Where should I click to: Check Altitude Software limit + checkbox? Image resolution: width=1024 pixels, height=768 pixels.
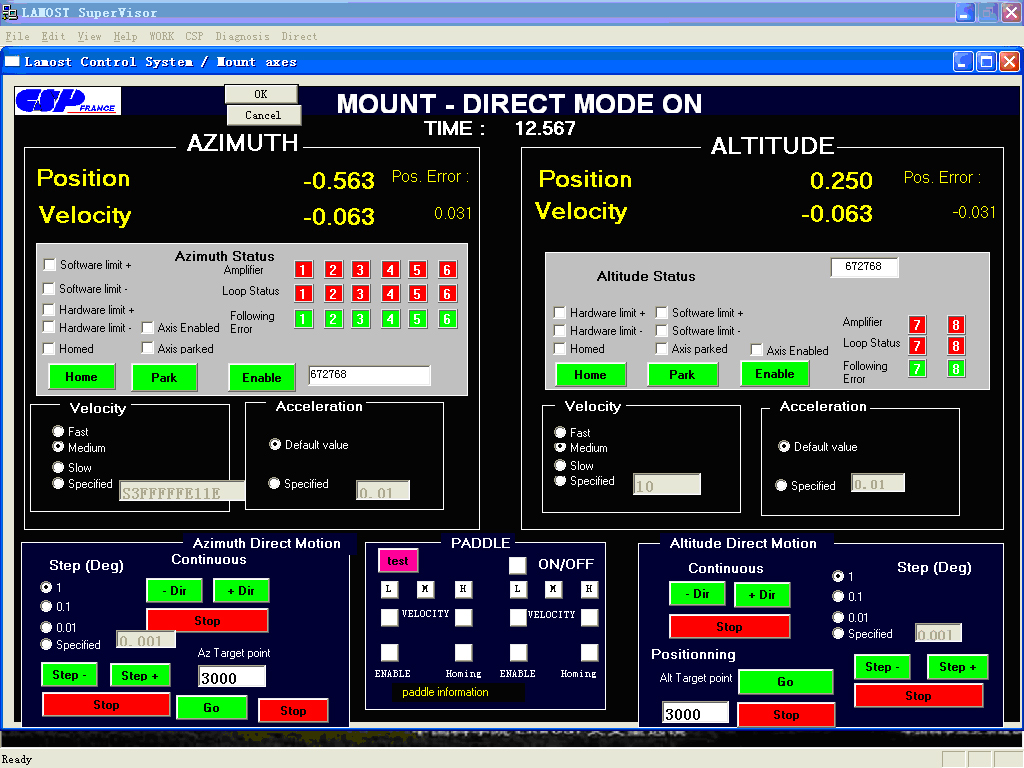(662, 312)
